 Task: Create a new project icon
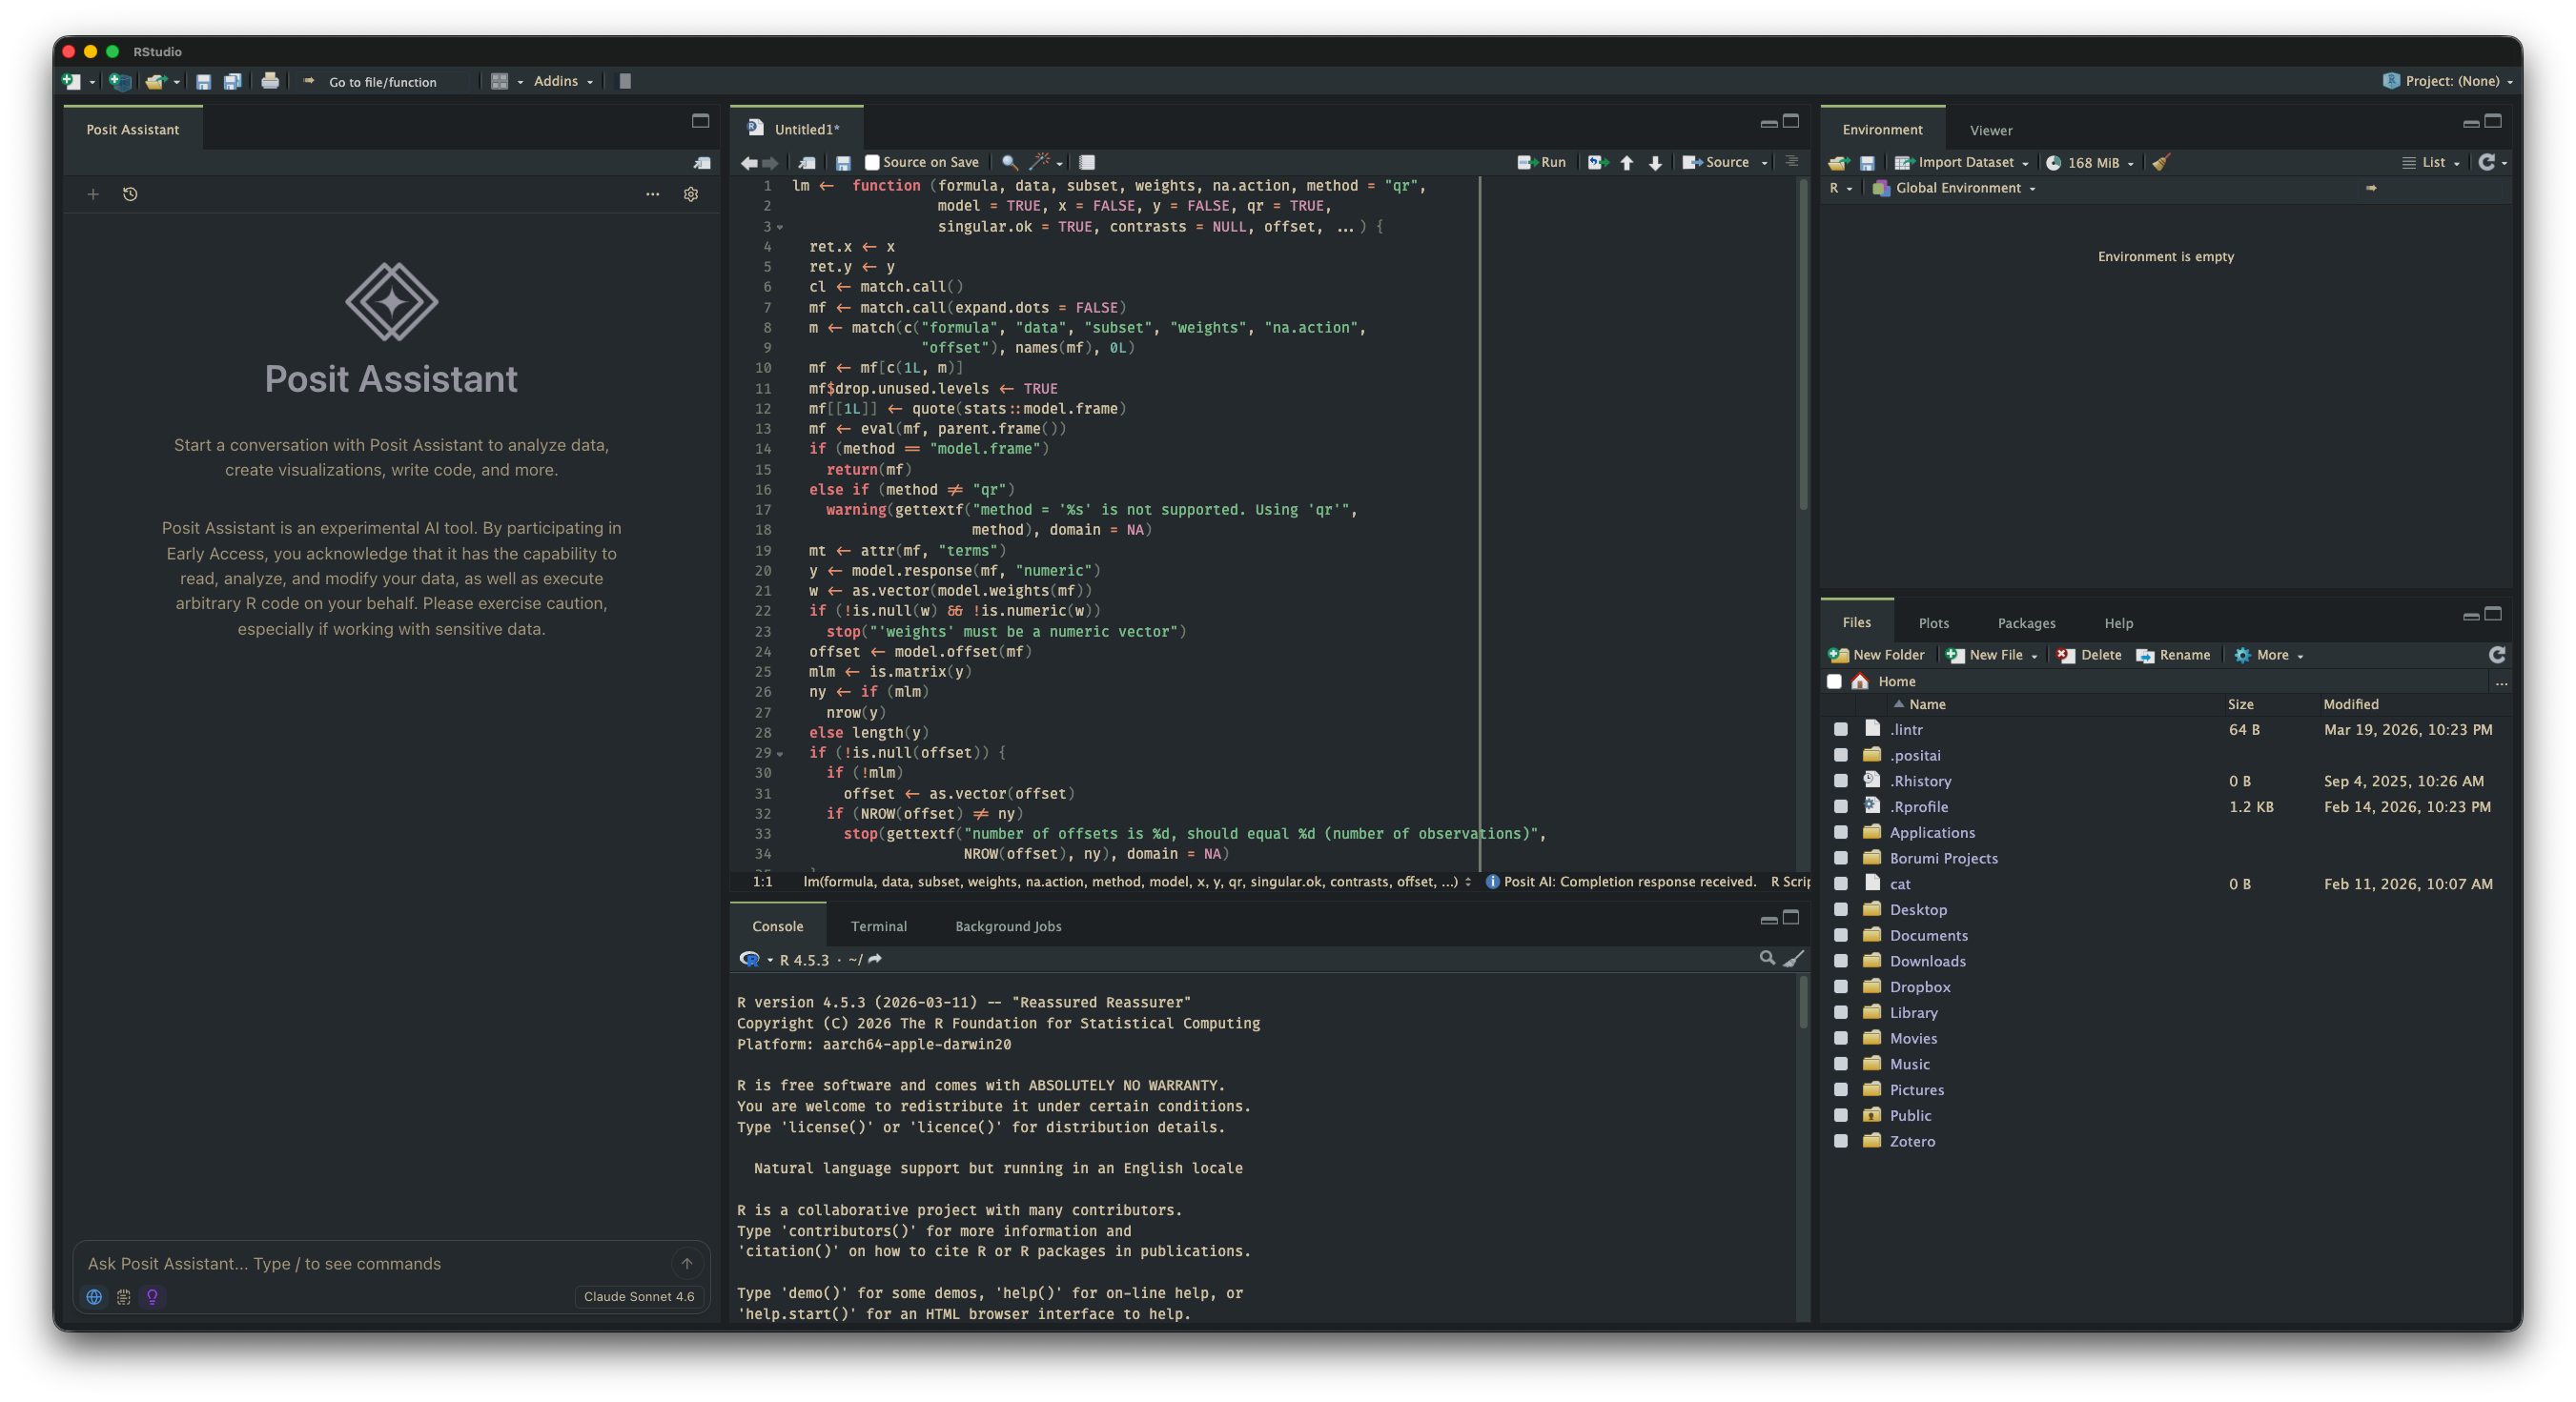click(x=120, y=81)
